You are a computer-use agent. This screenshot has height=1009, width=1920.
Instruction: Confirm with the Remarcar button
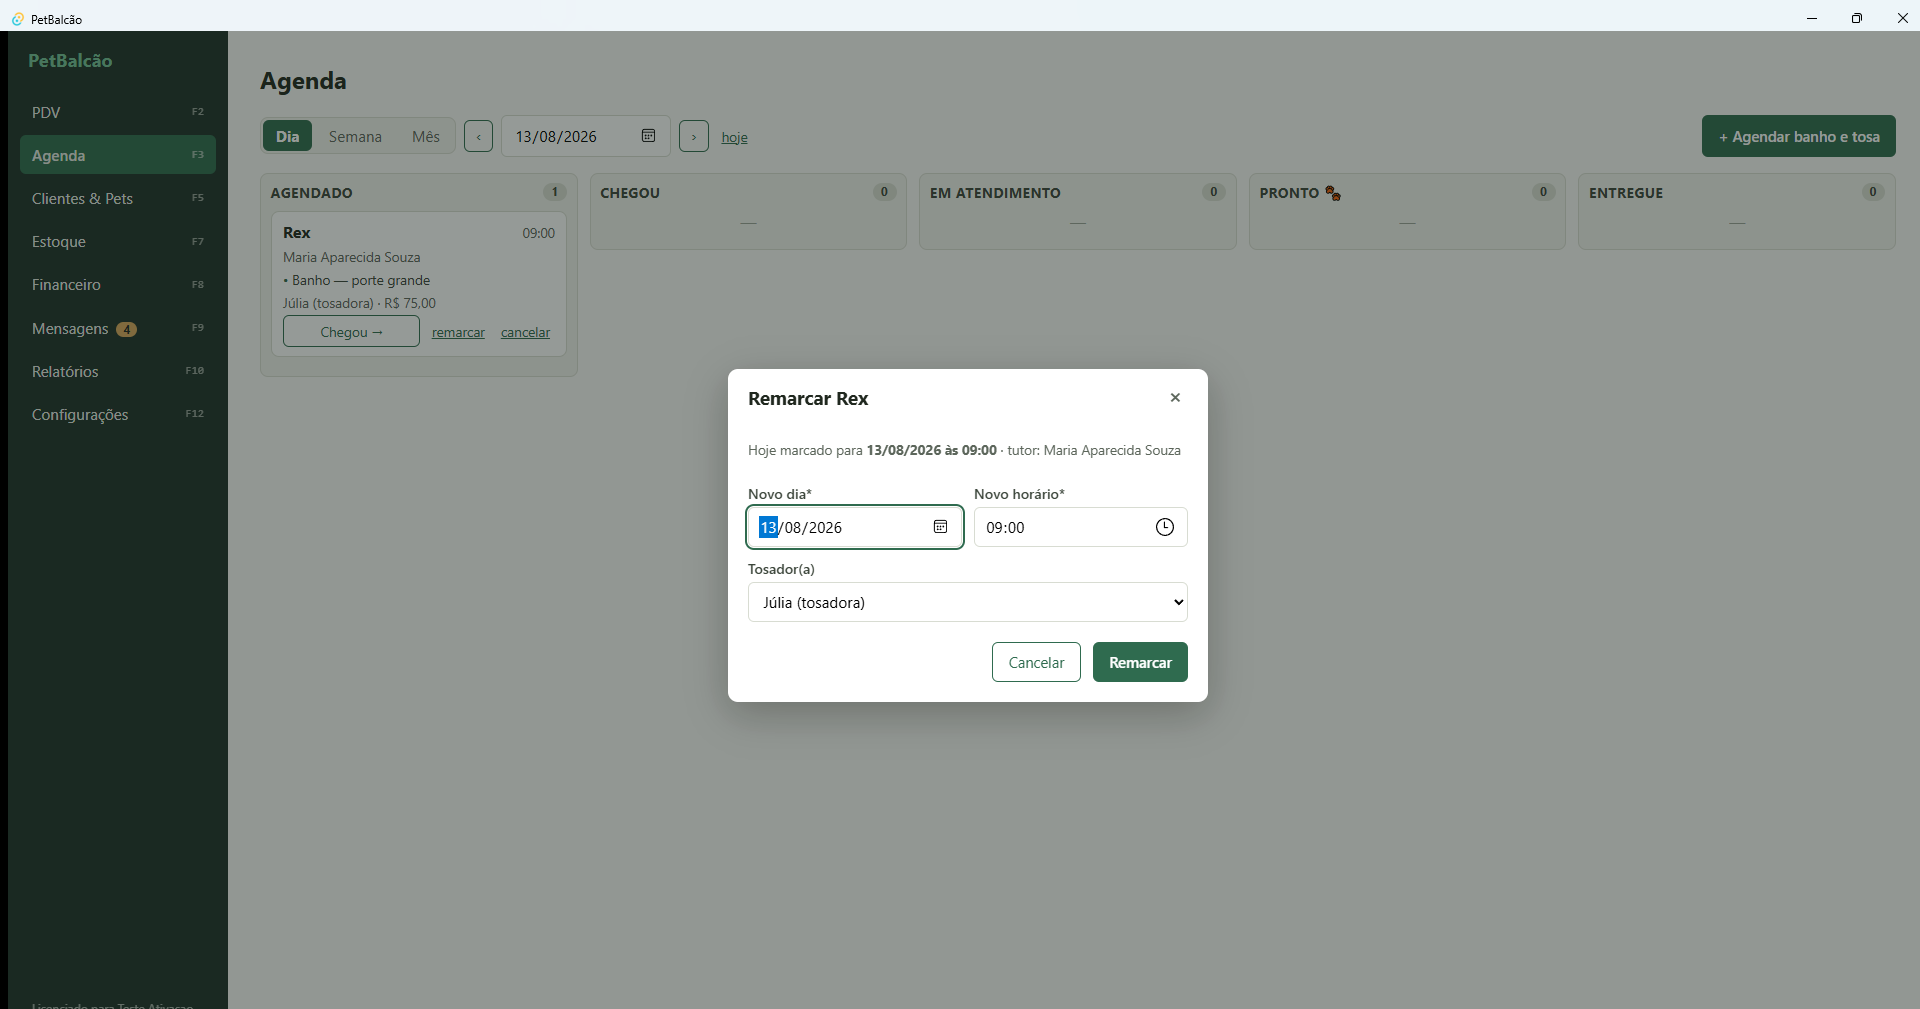click(1140, 662)
